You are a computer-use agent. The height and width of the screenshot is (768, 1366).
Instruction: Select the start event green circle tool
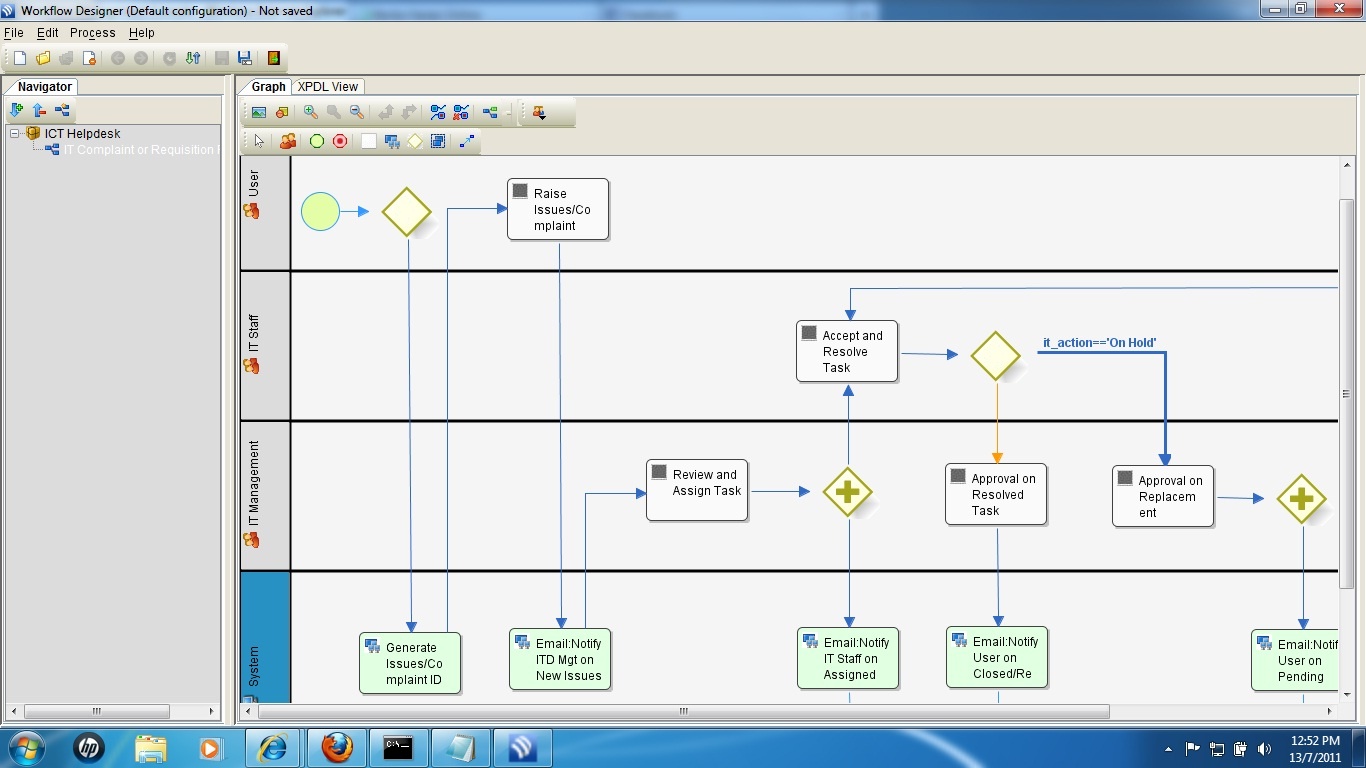[x=317, y=142]
